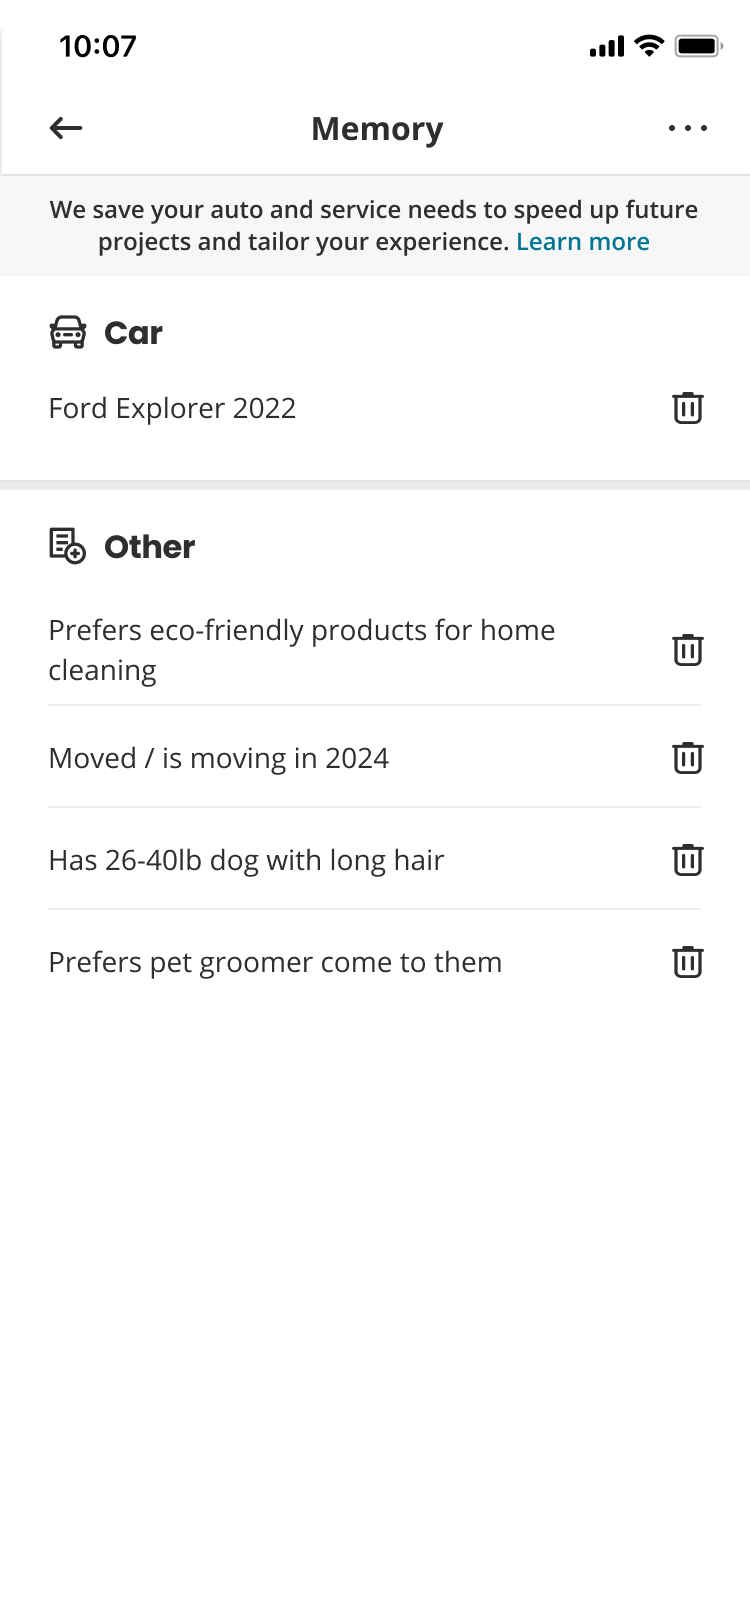Go back using the left arrow
Viewport: 750px width, 1624px height.
coord(66,128)
